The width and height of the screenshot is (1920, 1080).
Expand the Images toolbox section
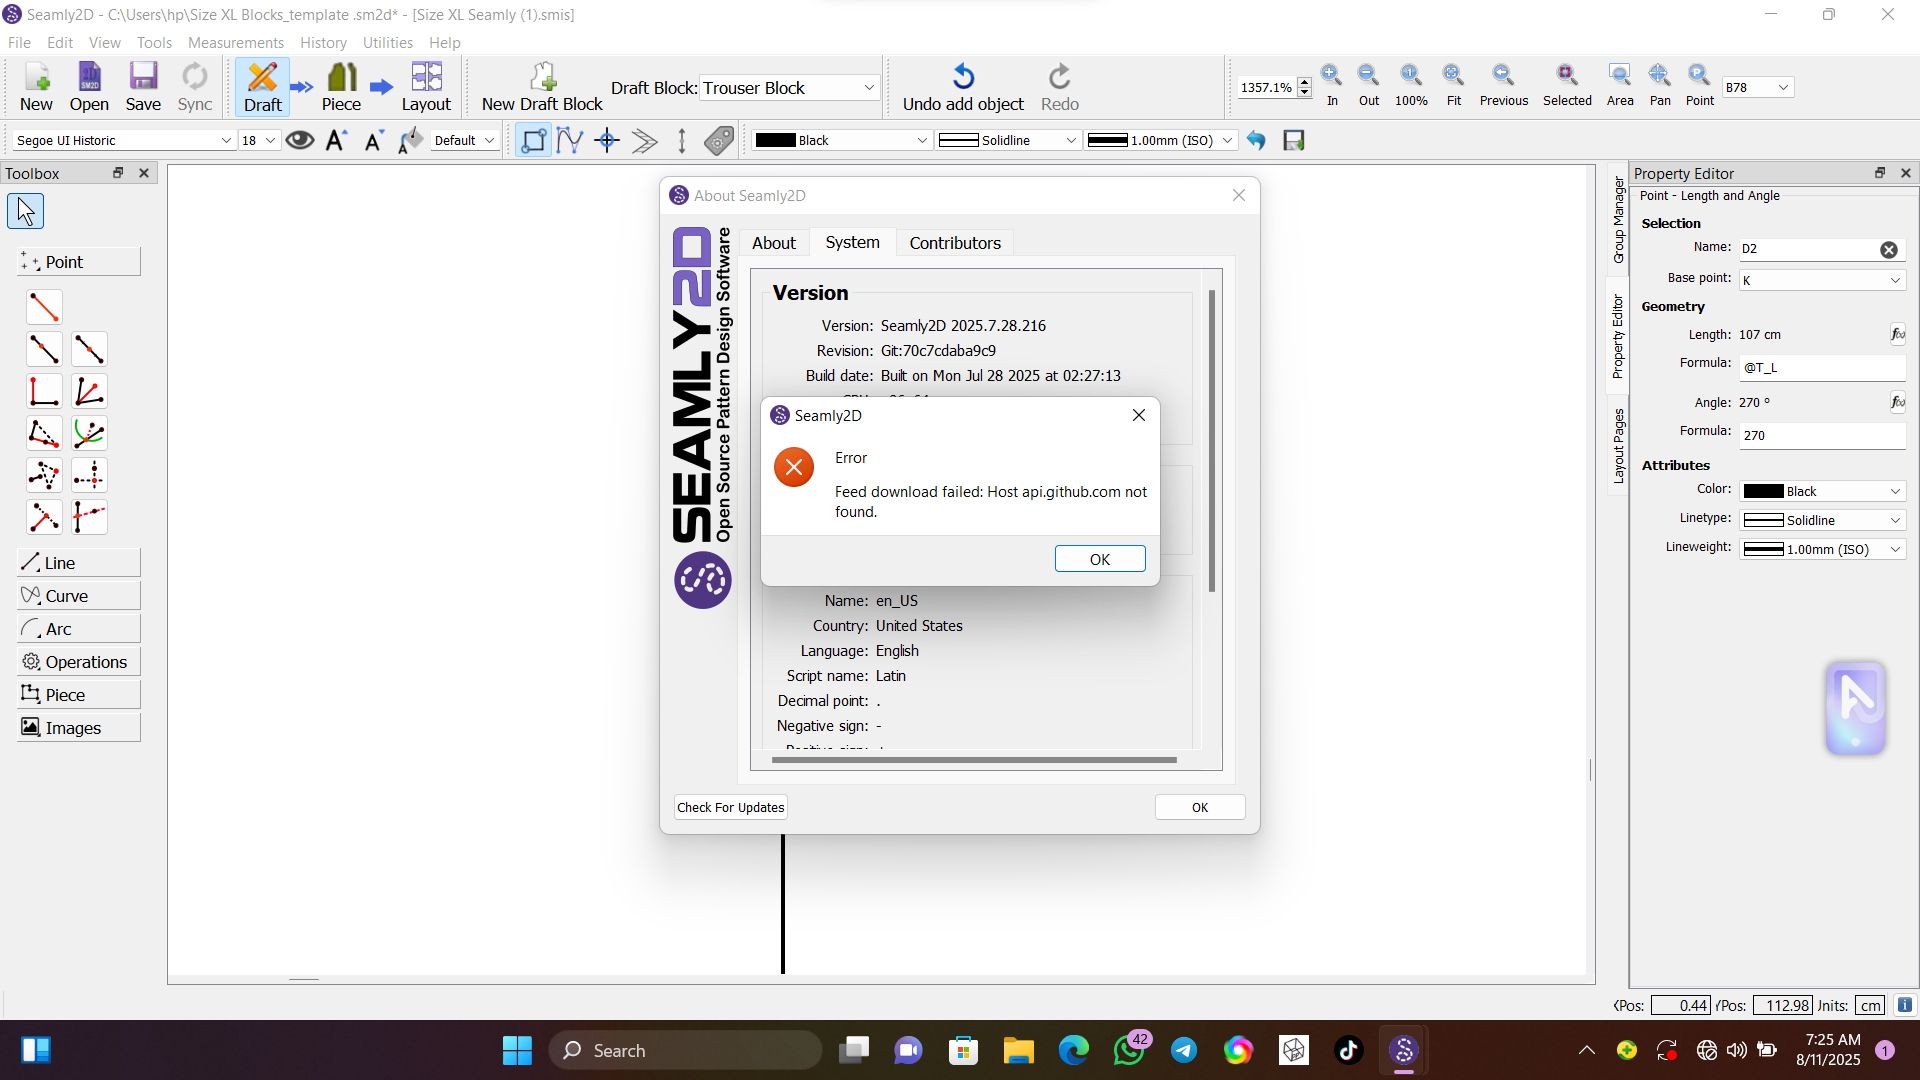[79, 728]
